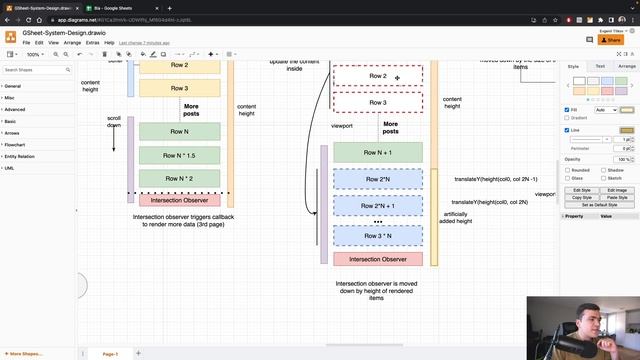Open the Arrange menu
640x360 pixels.
72,42
